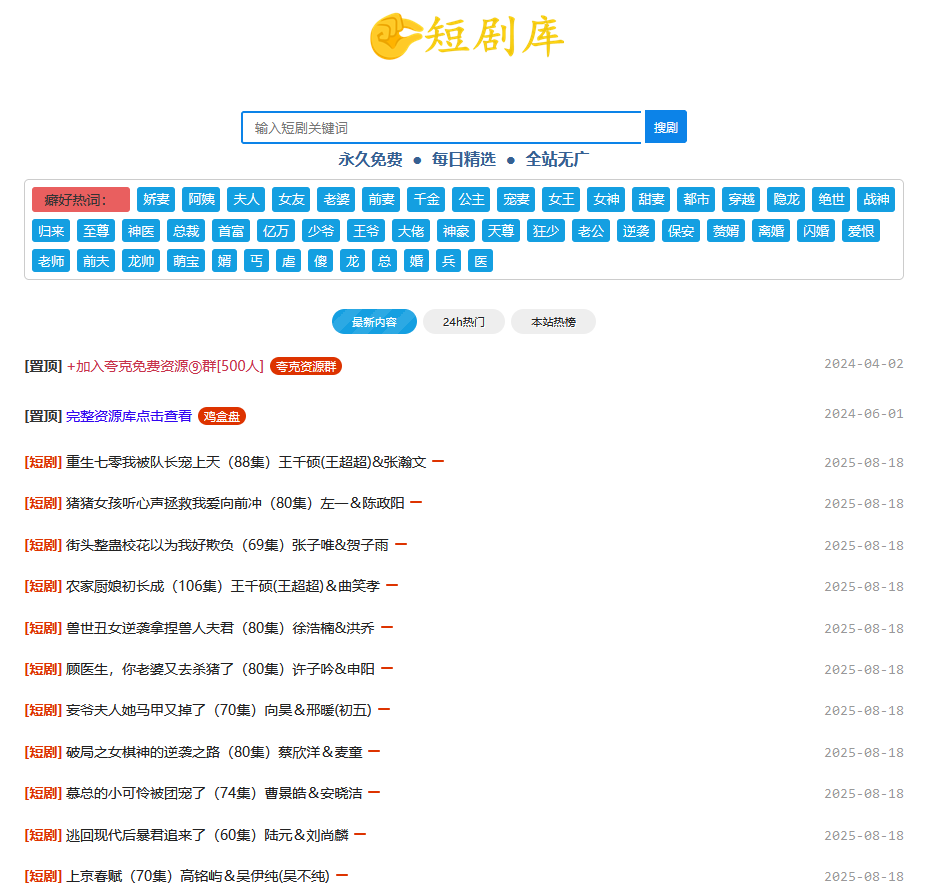Click the 都市 keyword tag
Image resolution: width=940 pixels, height=894 pixels.
pyautogui.click(x=696, y=200)
